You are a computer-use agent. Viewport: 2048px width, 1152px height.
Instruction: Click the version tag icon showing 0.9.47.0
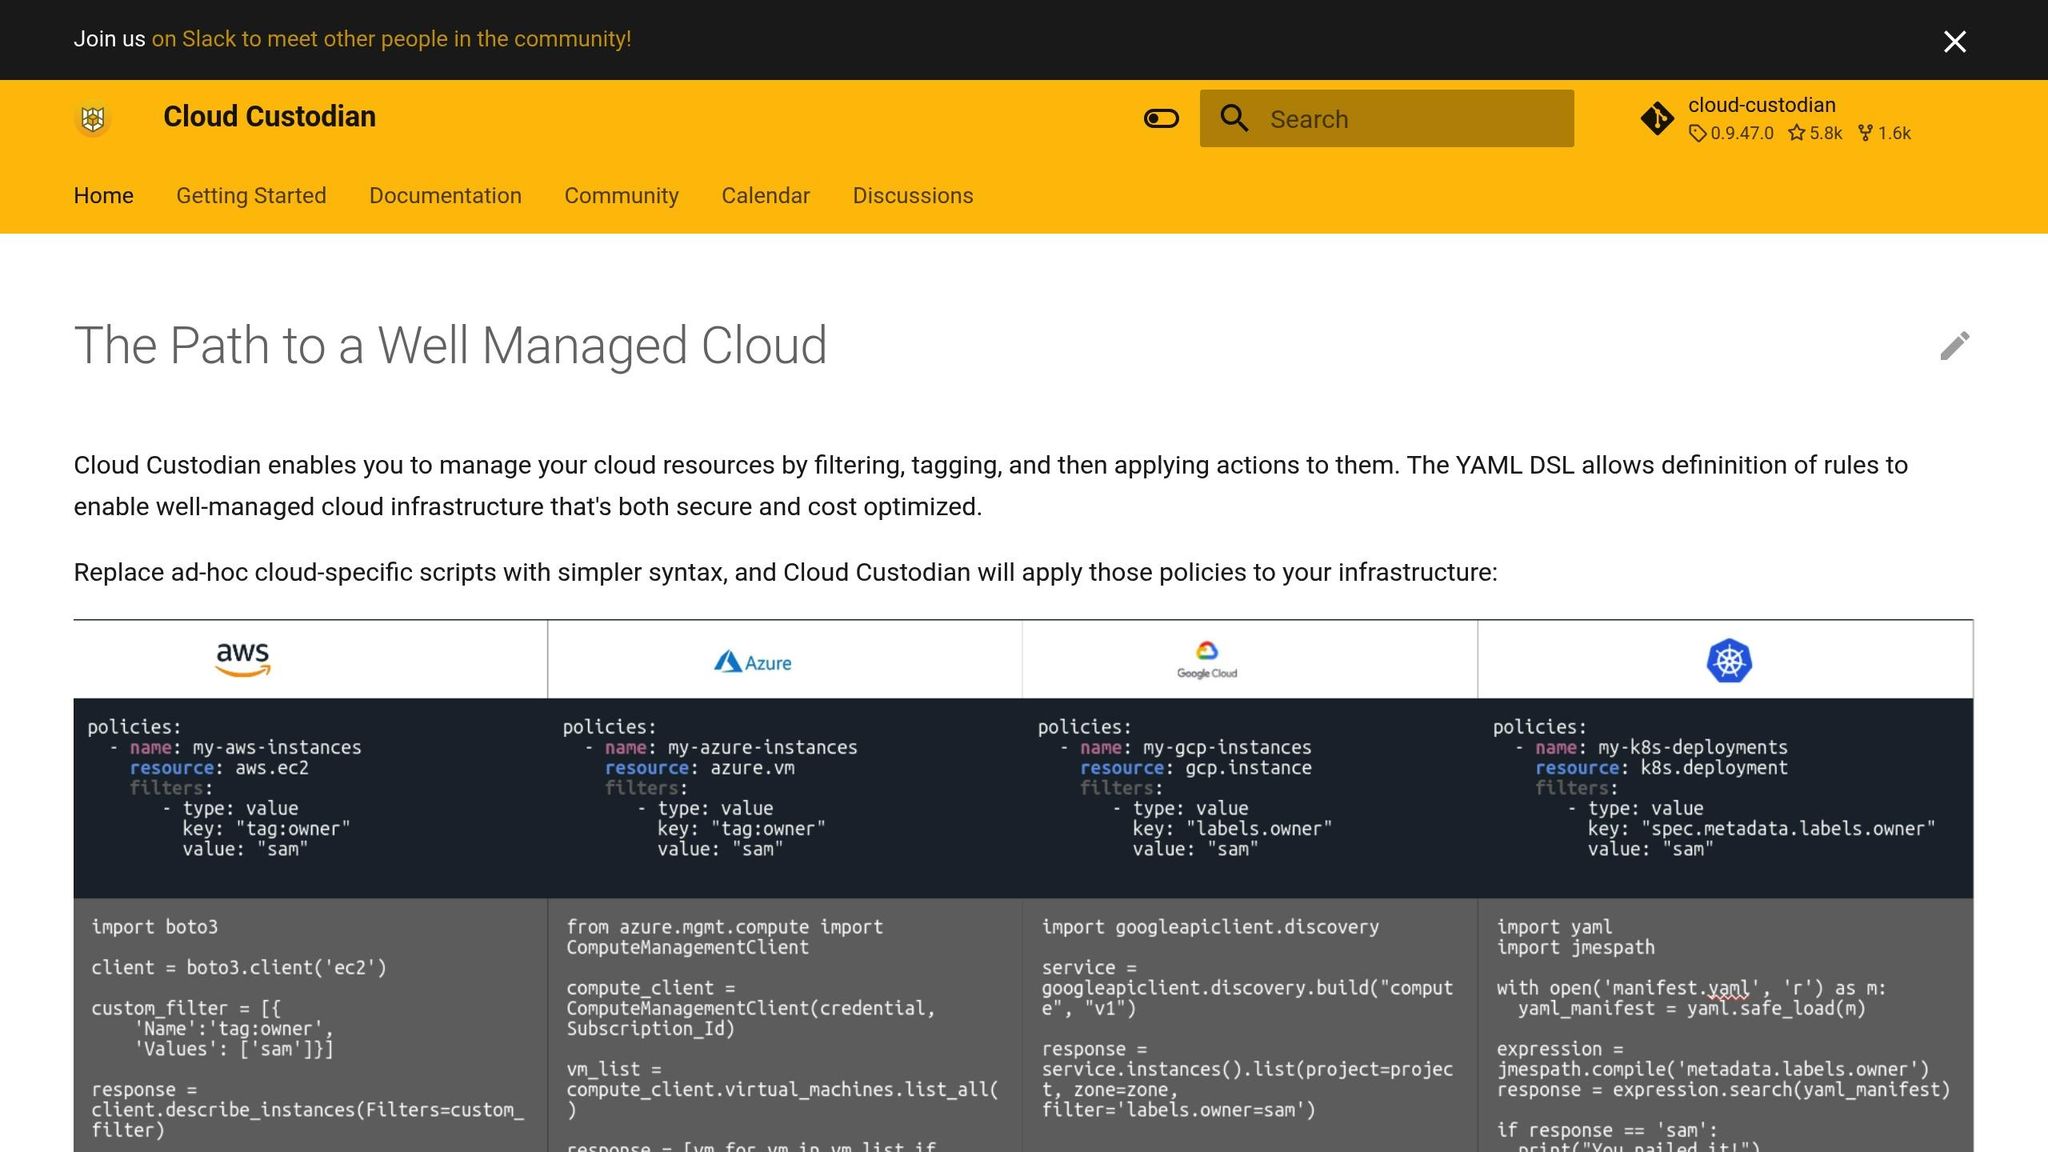tap(1696, 132)
